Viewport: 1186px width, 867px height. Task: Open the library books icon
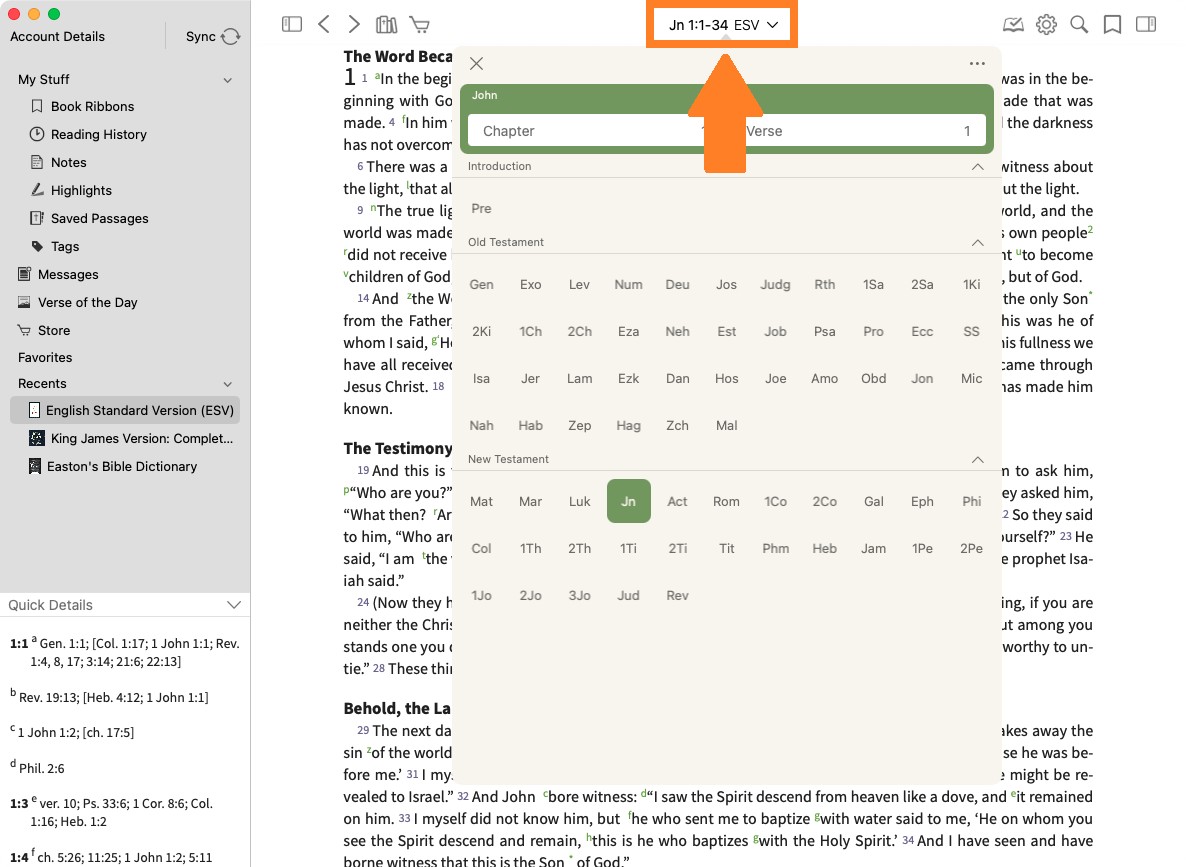386,24
